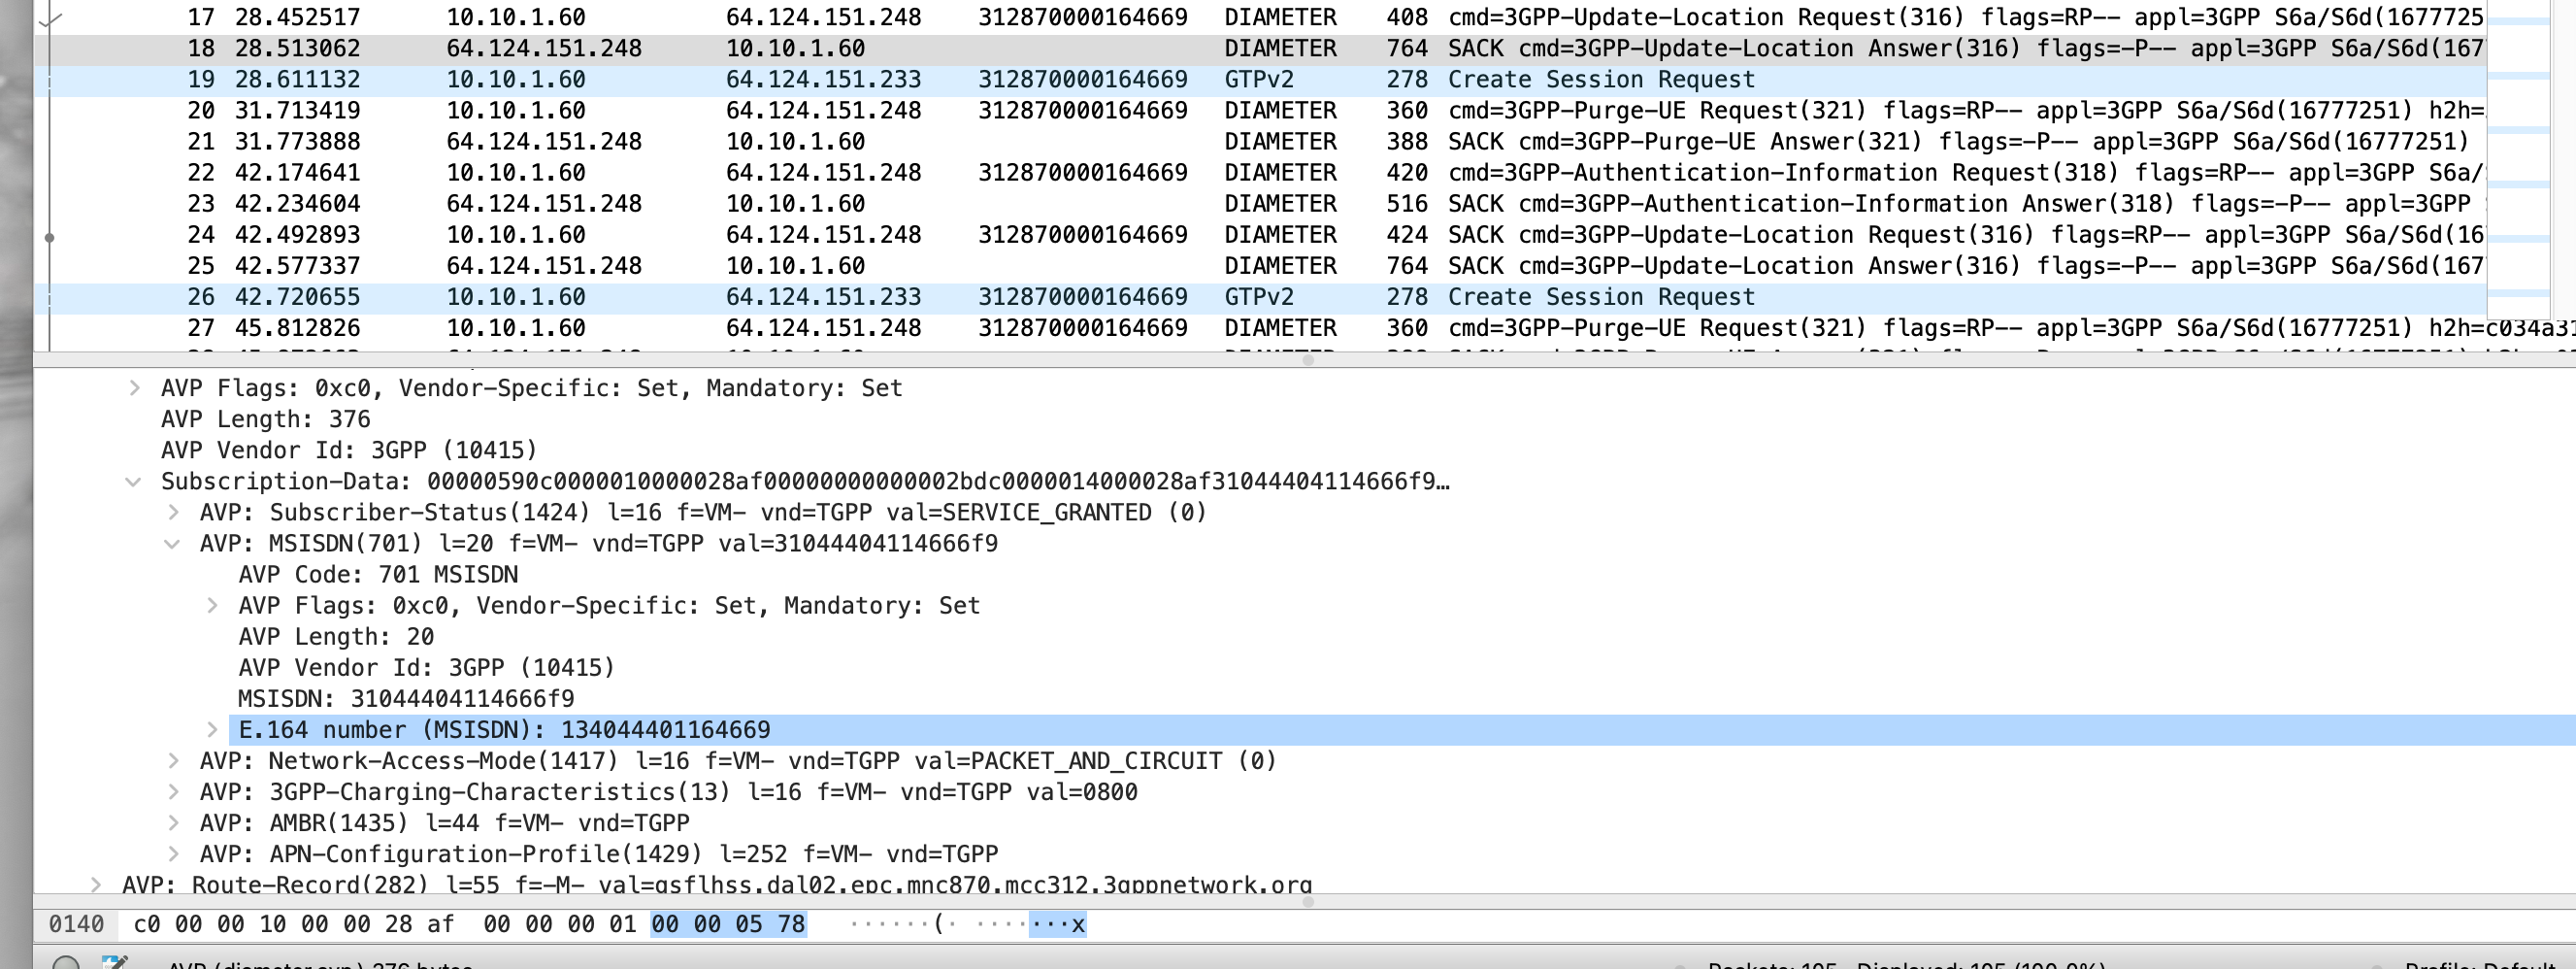
Task: Select packet 19 Create Session Request
Action: 900,79
